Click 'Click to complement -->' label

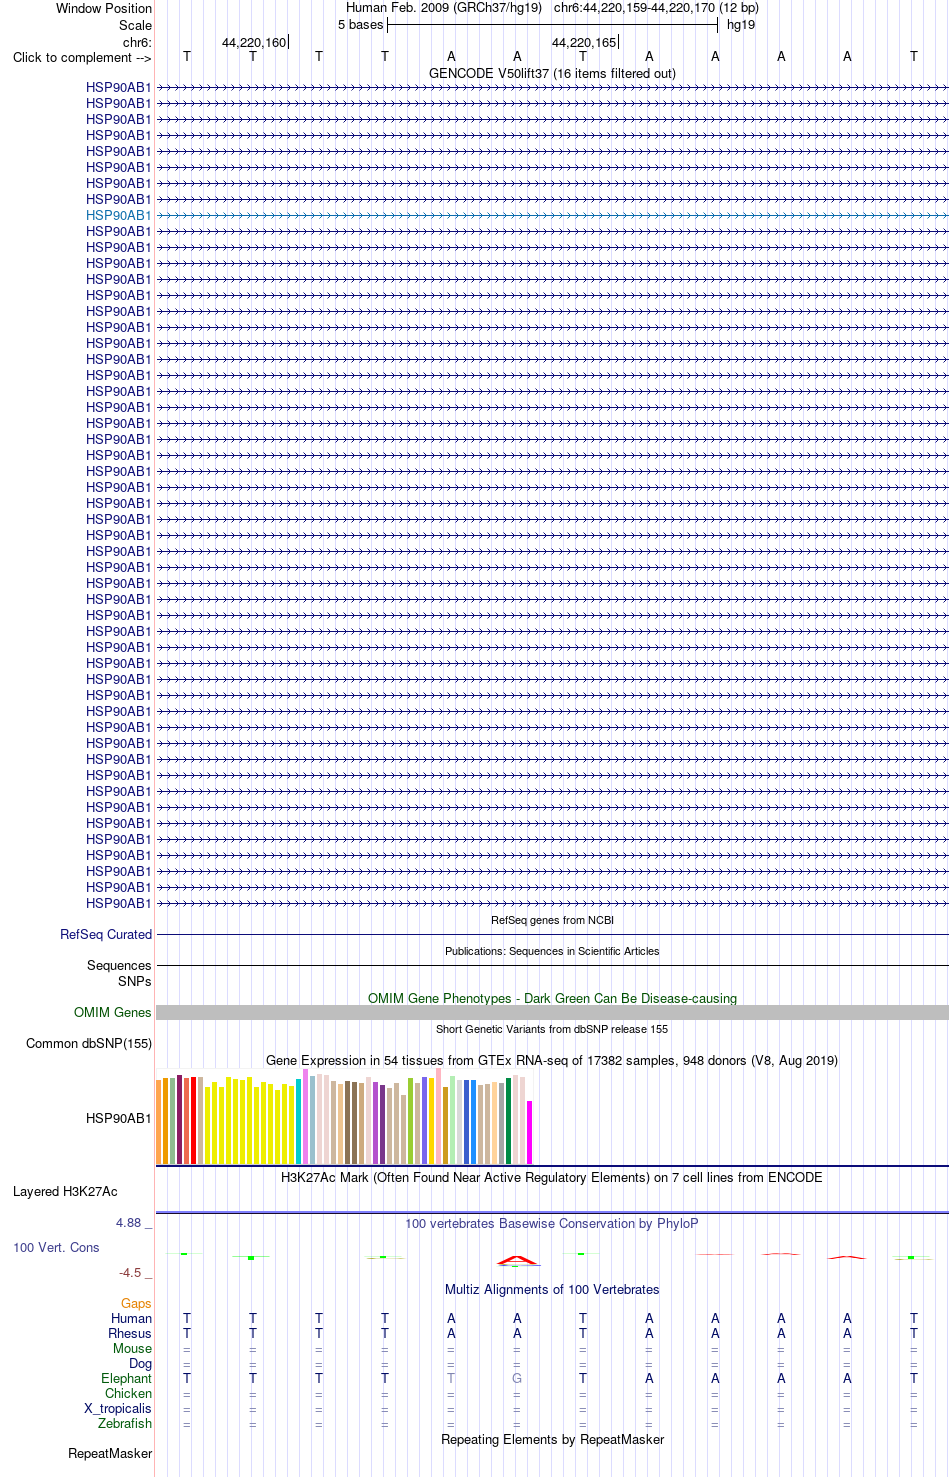[82, 57]
